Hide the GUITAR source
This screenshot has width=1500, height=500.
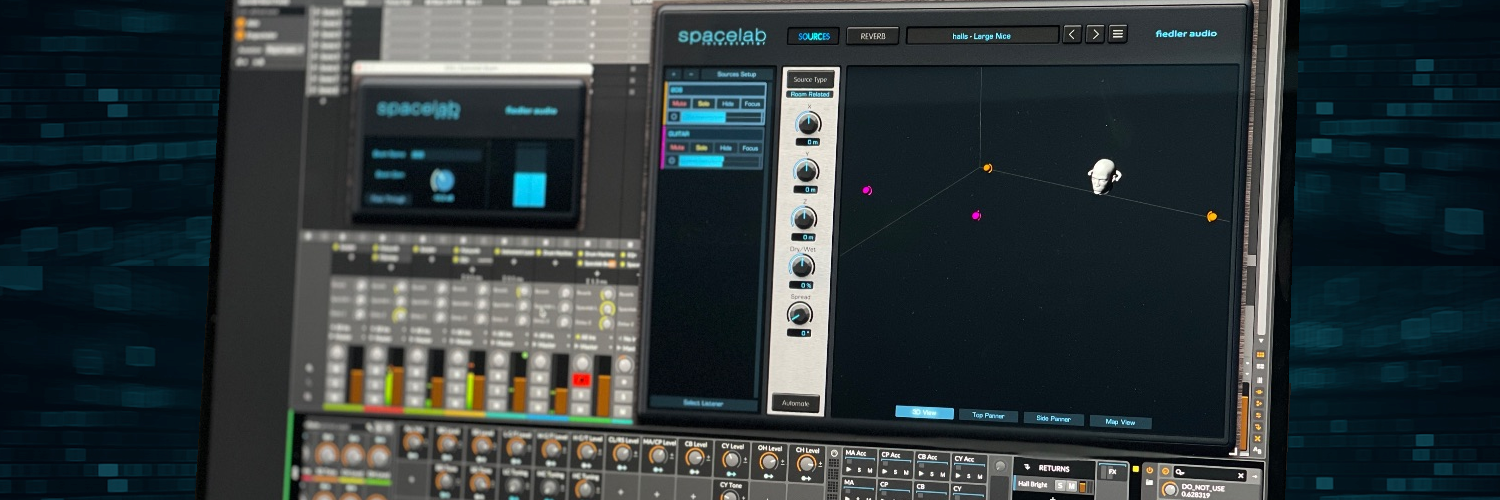727,147
